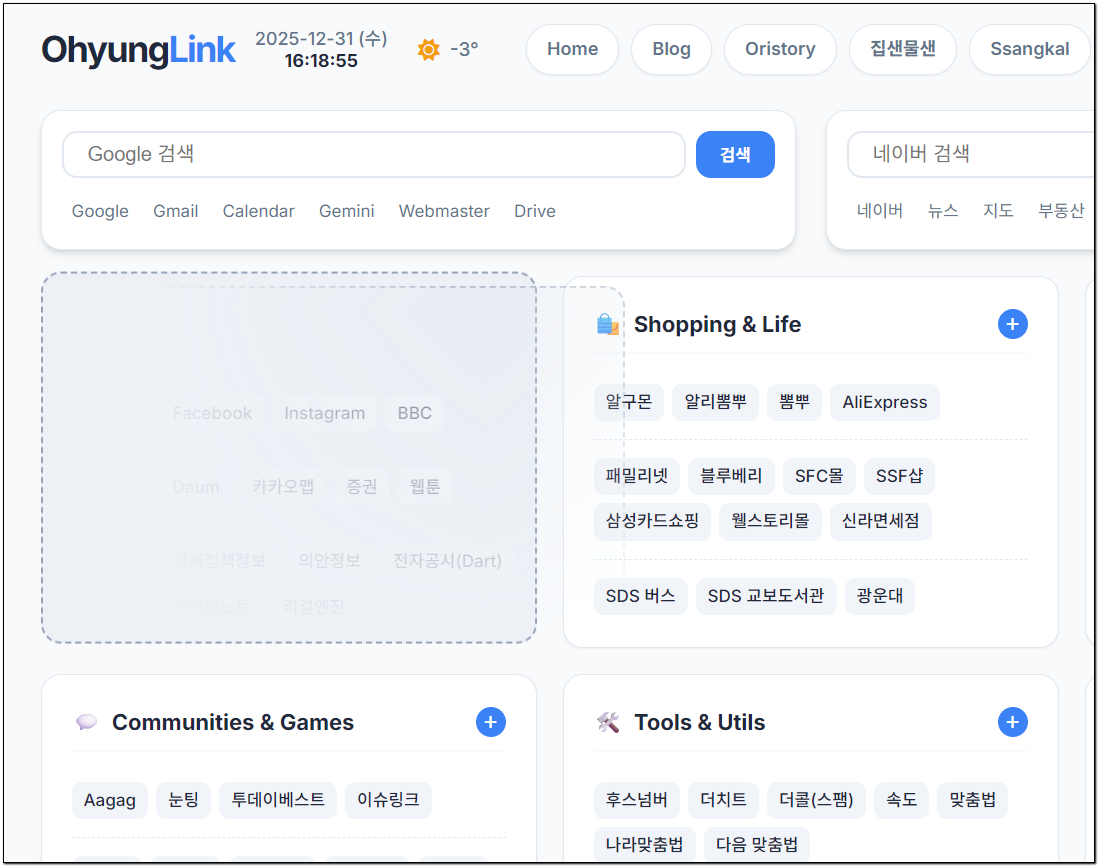Open the SDS 교보도서관 shortcut
The width and height of the screenshot is (1099, 867).
click(765, 596)
